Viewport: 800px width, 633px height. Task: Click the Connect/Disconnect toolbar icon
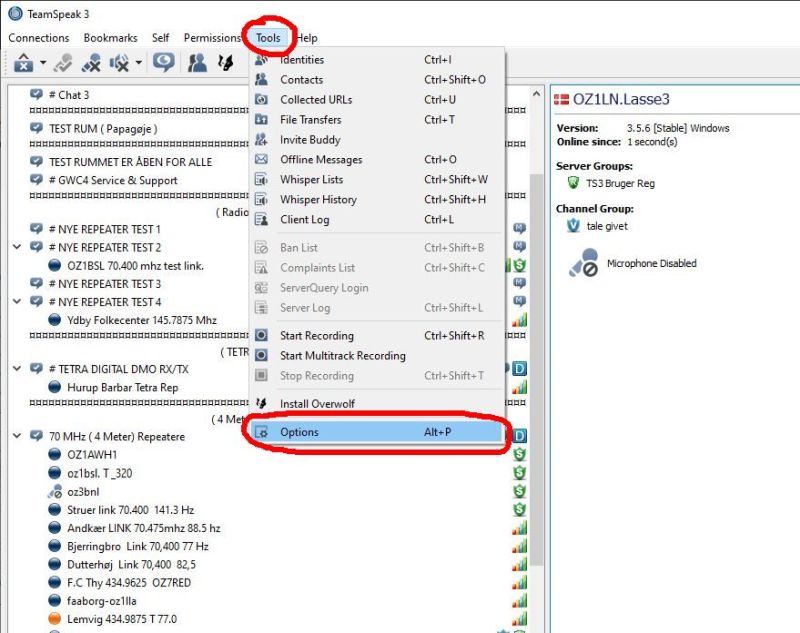[x=23, y=63]
